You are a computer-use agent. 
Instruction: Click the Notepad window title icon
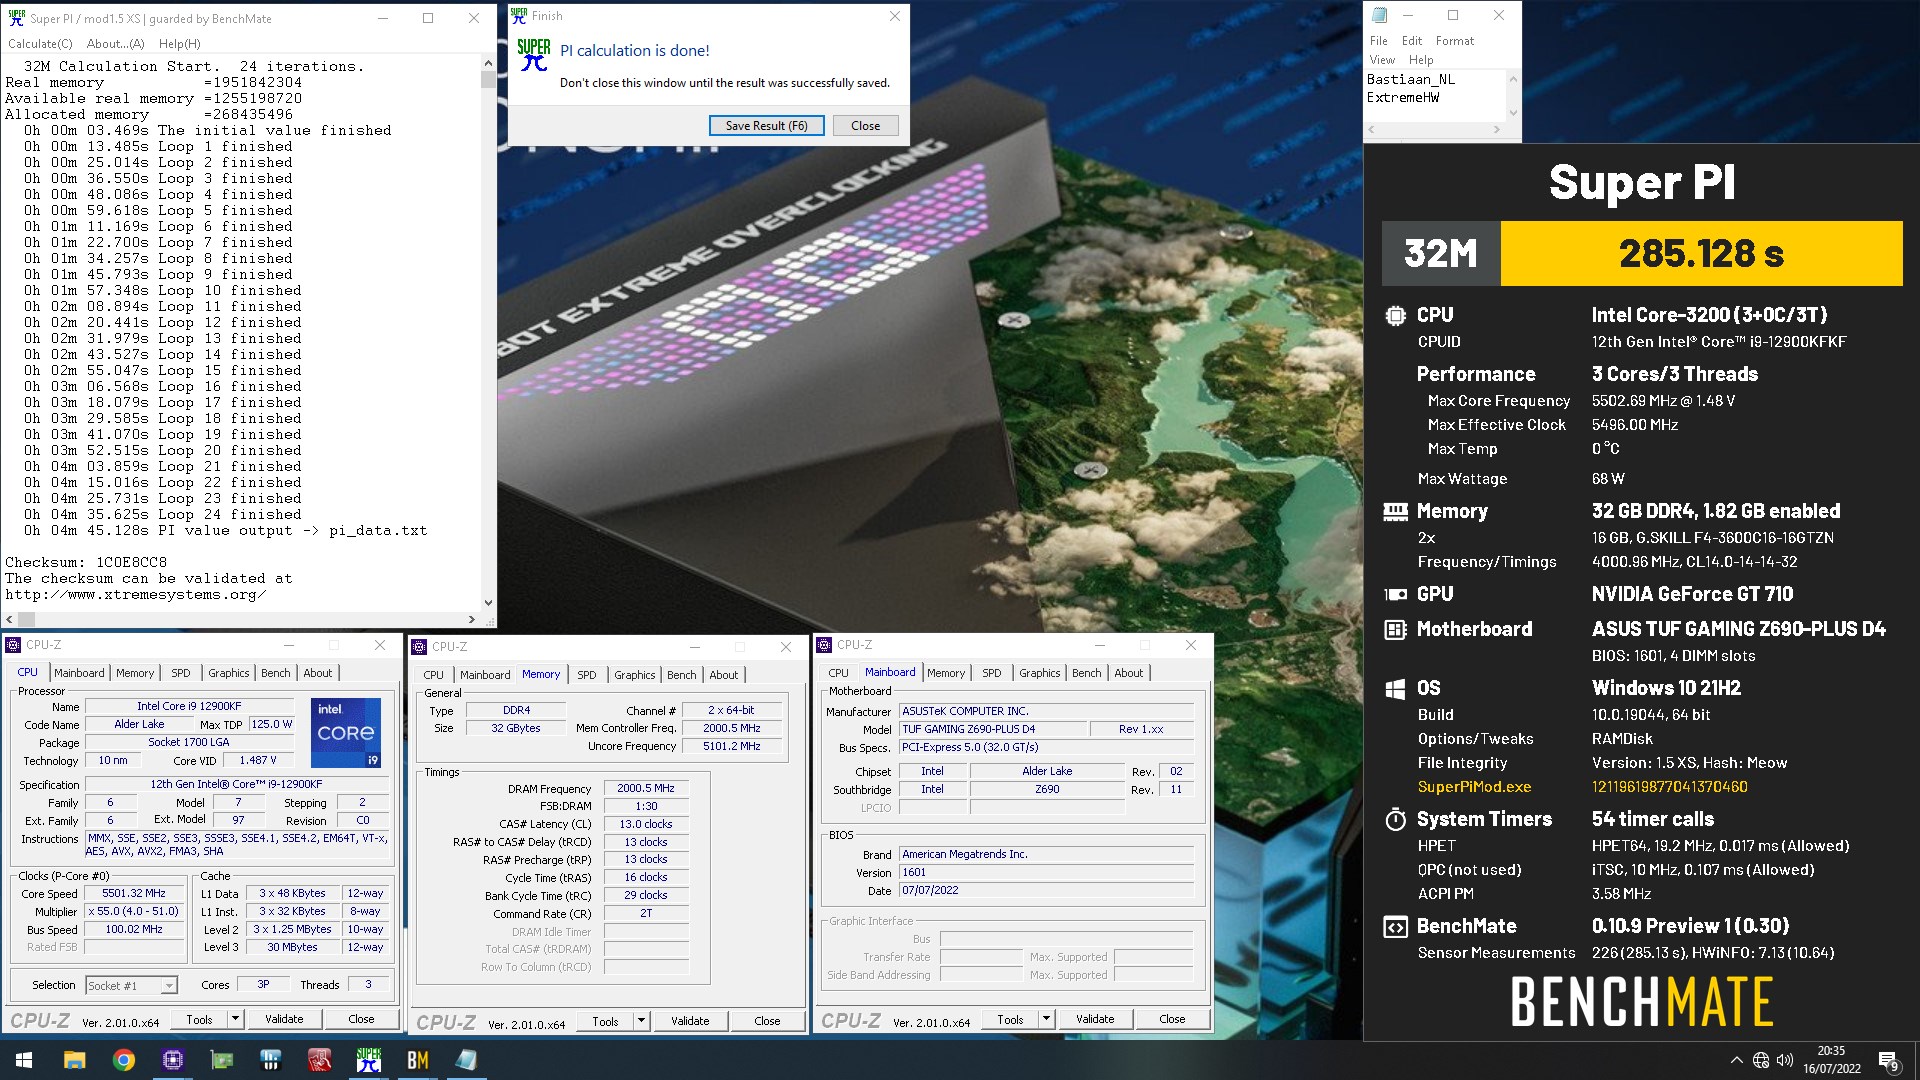[x=1380, y=15]
